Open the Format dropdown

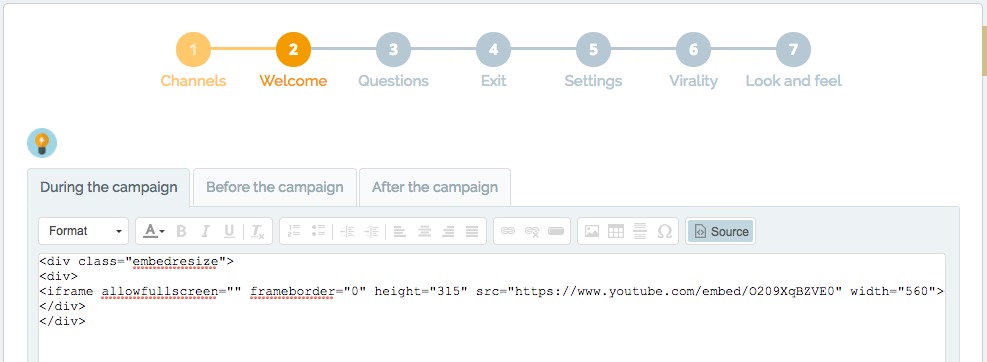84,231
